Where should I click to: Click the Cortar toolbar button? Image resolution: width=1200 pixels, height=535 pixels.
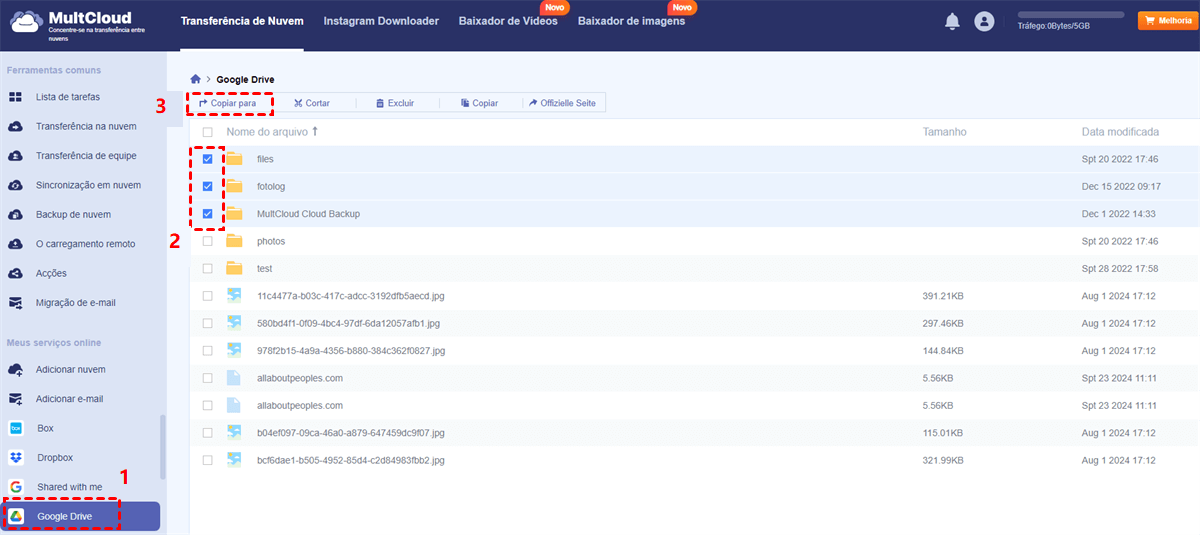pos(312,103)
